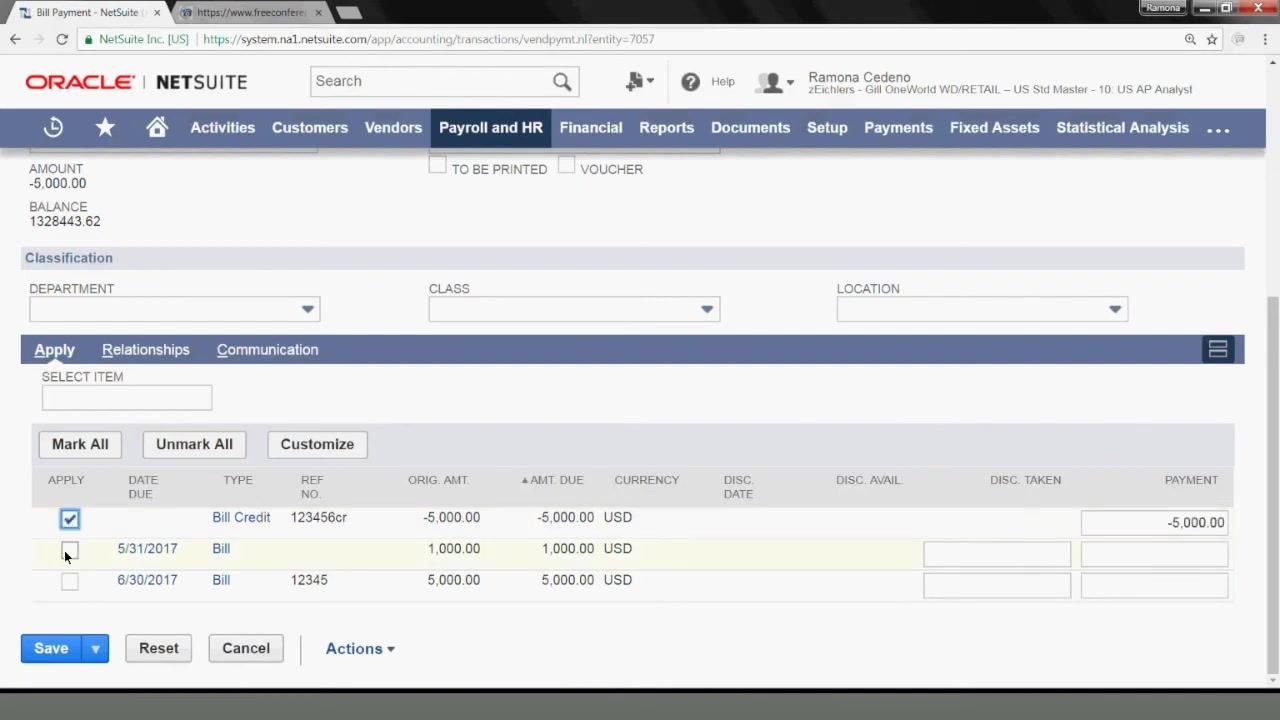
Task: Open the user role avatar menu
Action: point(775,83)
